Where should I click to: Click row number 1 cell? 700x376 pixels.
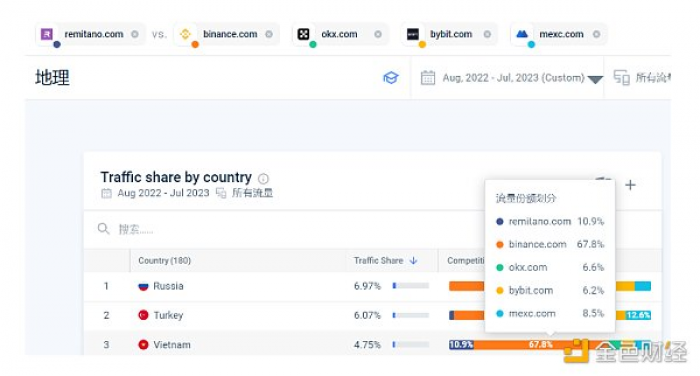tap(106, 286)
